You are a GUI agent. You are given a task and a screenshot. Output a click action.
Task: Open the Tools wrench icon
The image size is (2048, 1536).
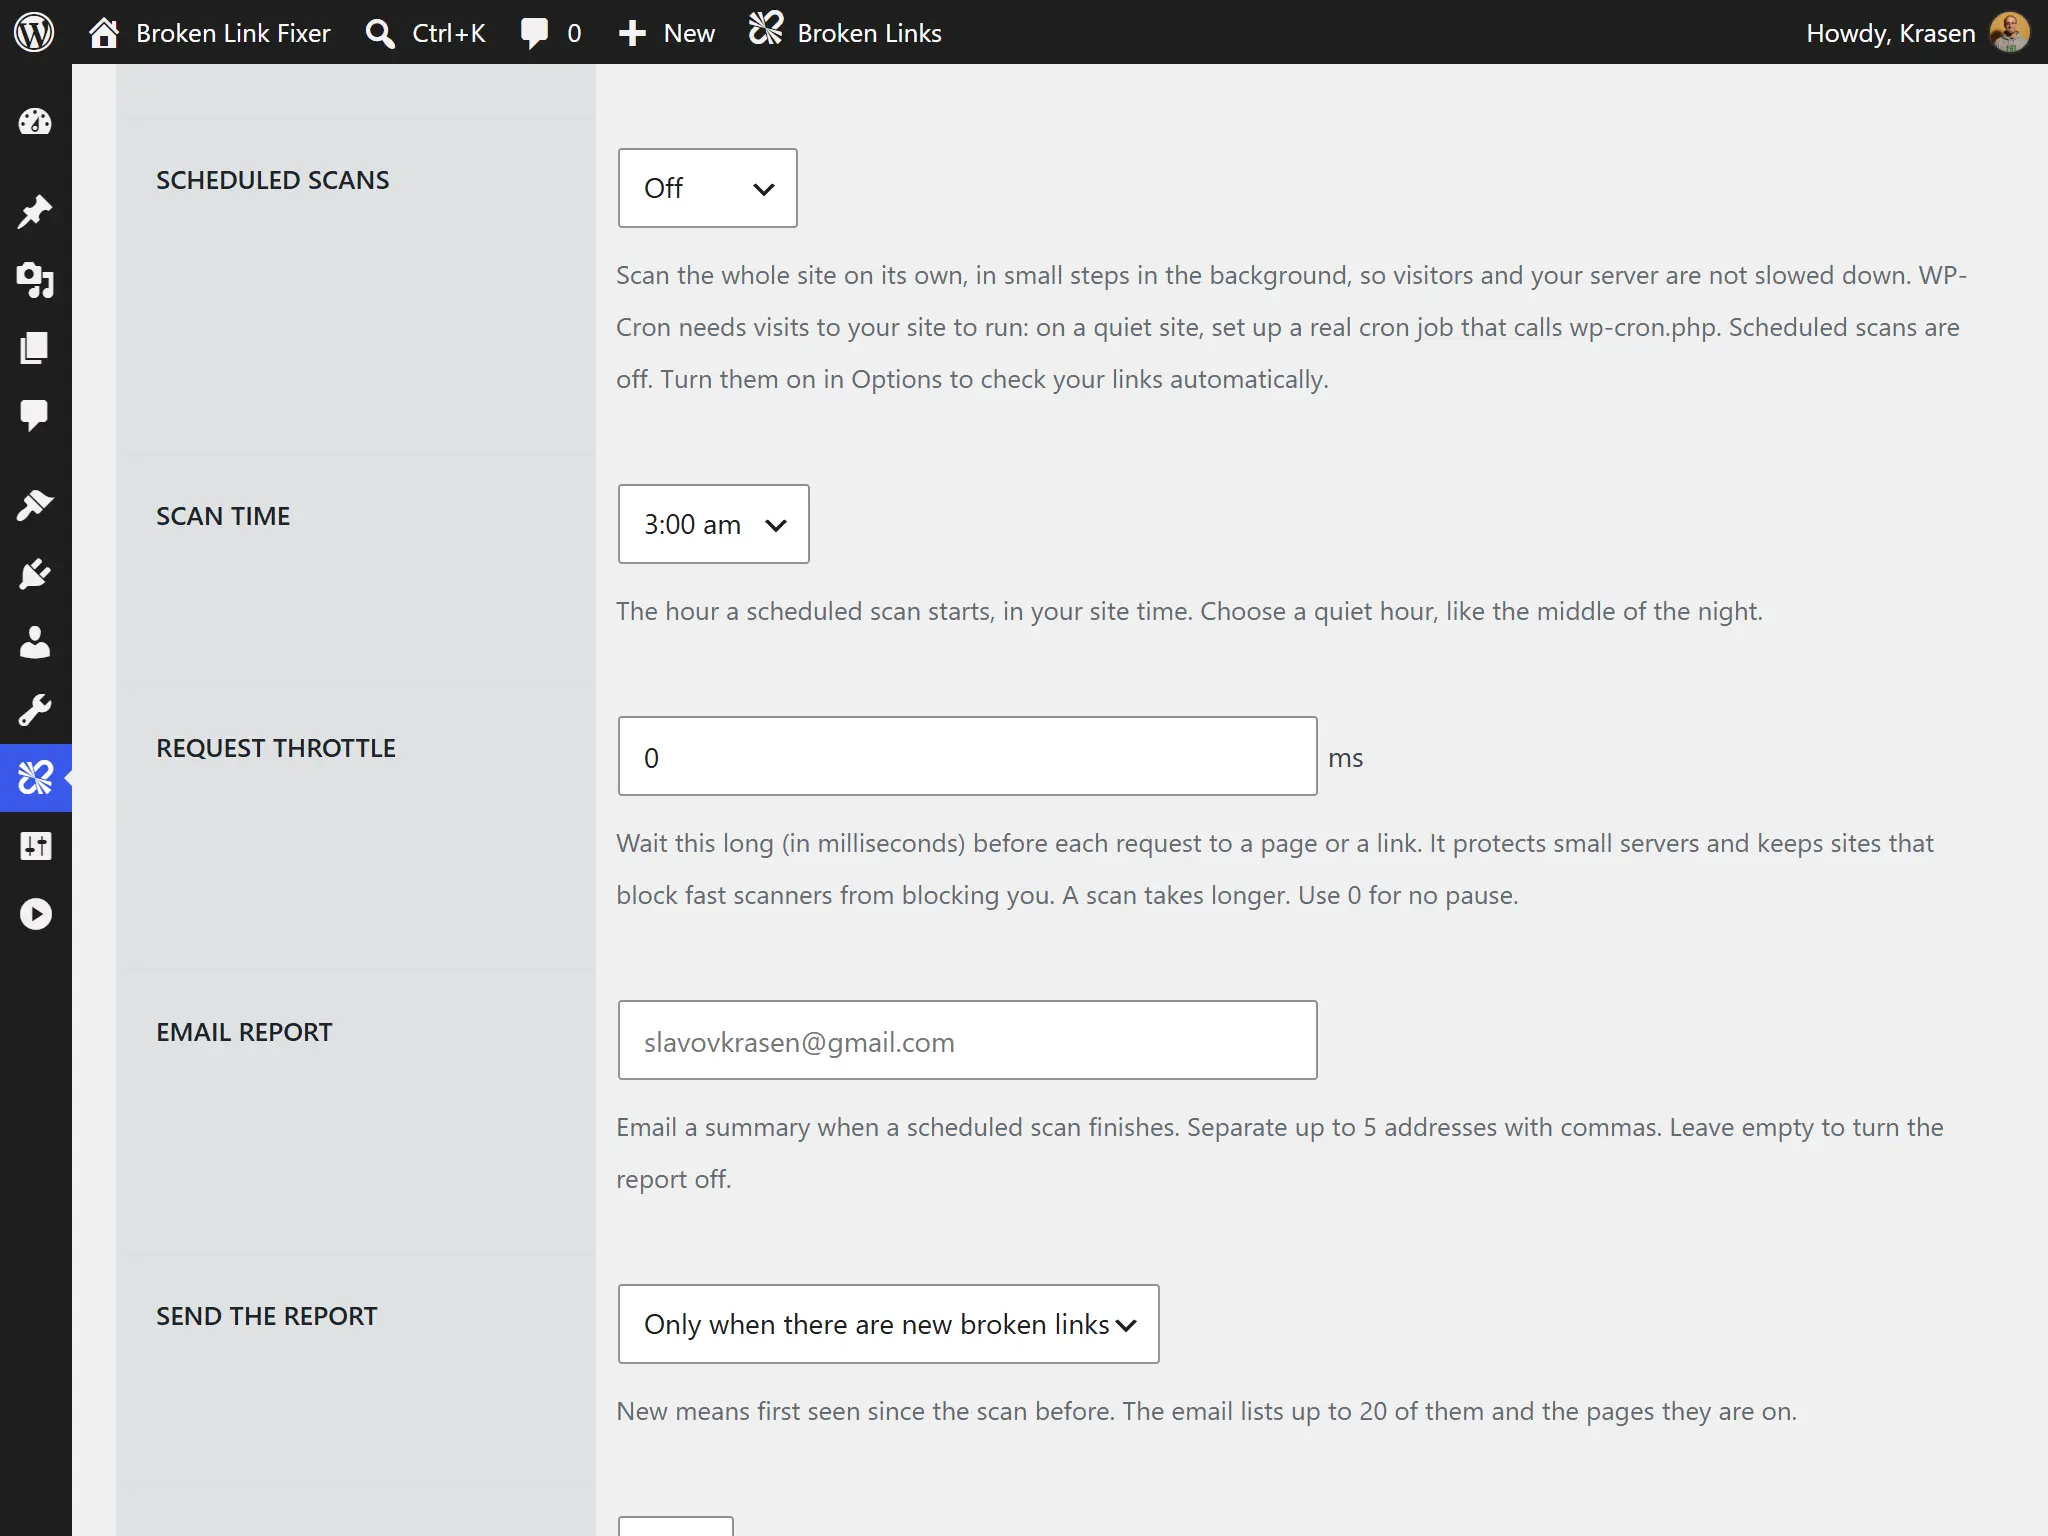[35, 710]
